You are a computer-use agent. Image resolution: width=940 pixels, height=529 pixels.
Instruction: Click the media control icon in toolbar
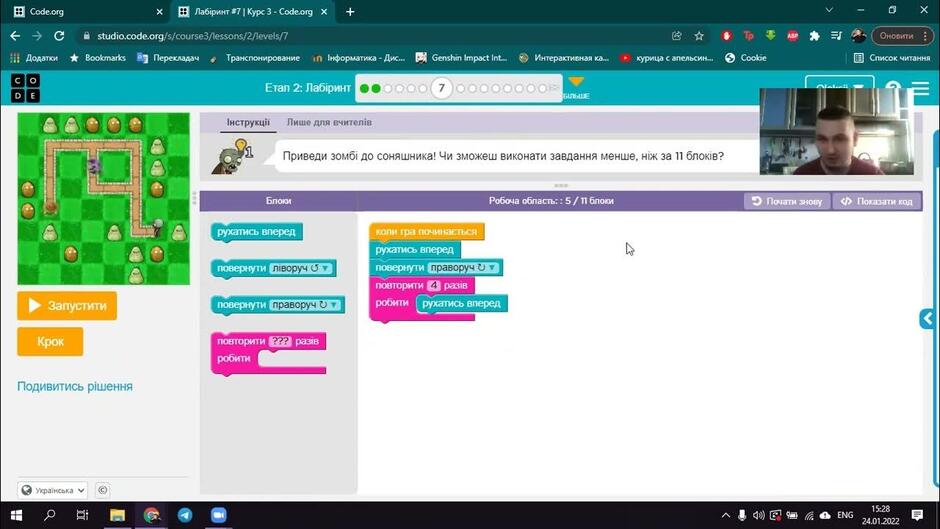(836, 36)
